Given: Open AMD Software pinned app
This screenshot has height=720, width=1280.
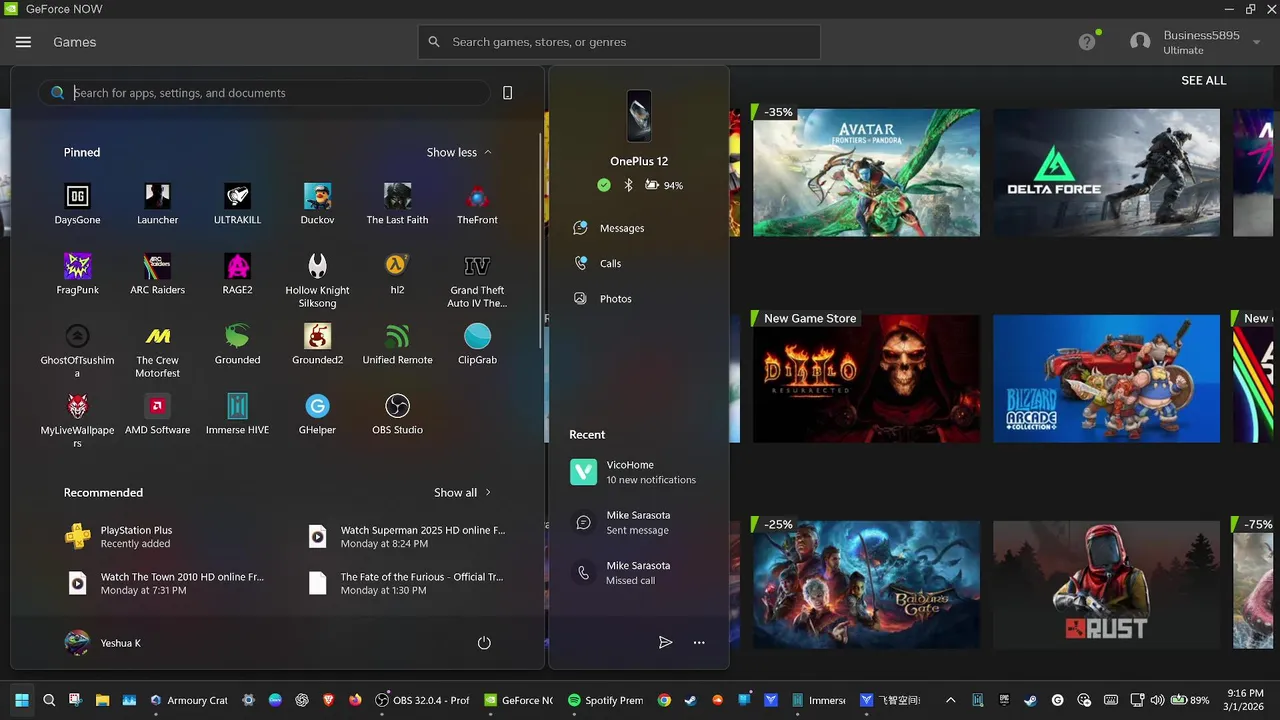Looking at the screenshot, I should pos(157,414).
